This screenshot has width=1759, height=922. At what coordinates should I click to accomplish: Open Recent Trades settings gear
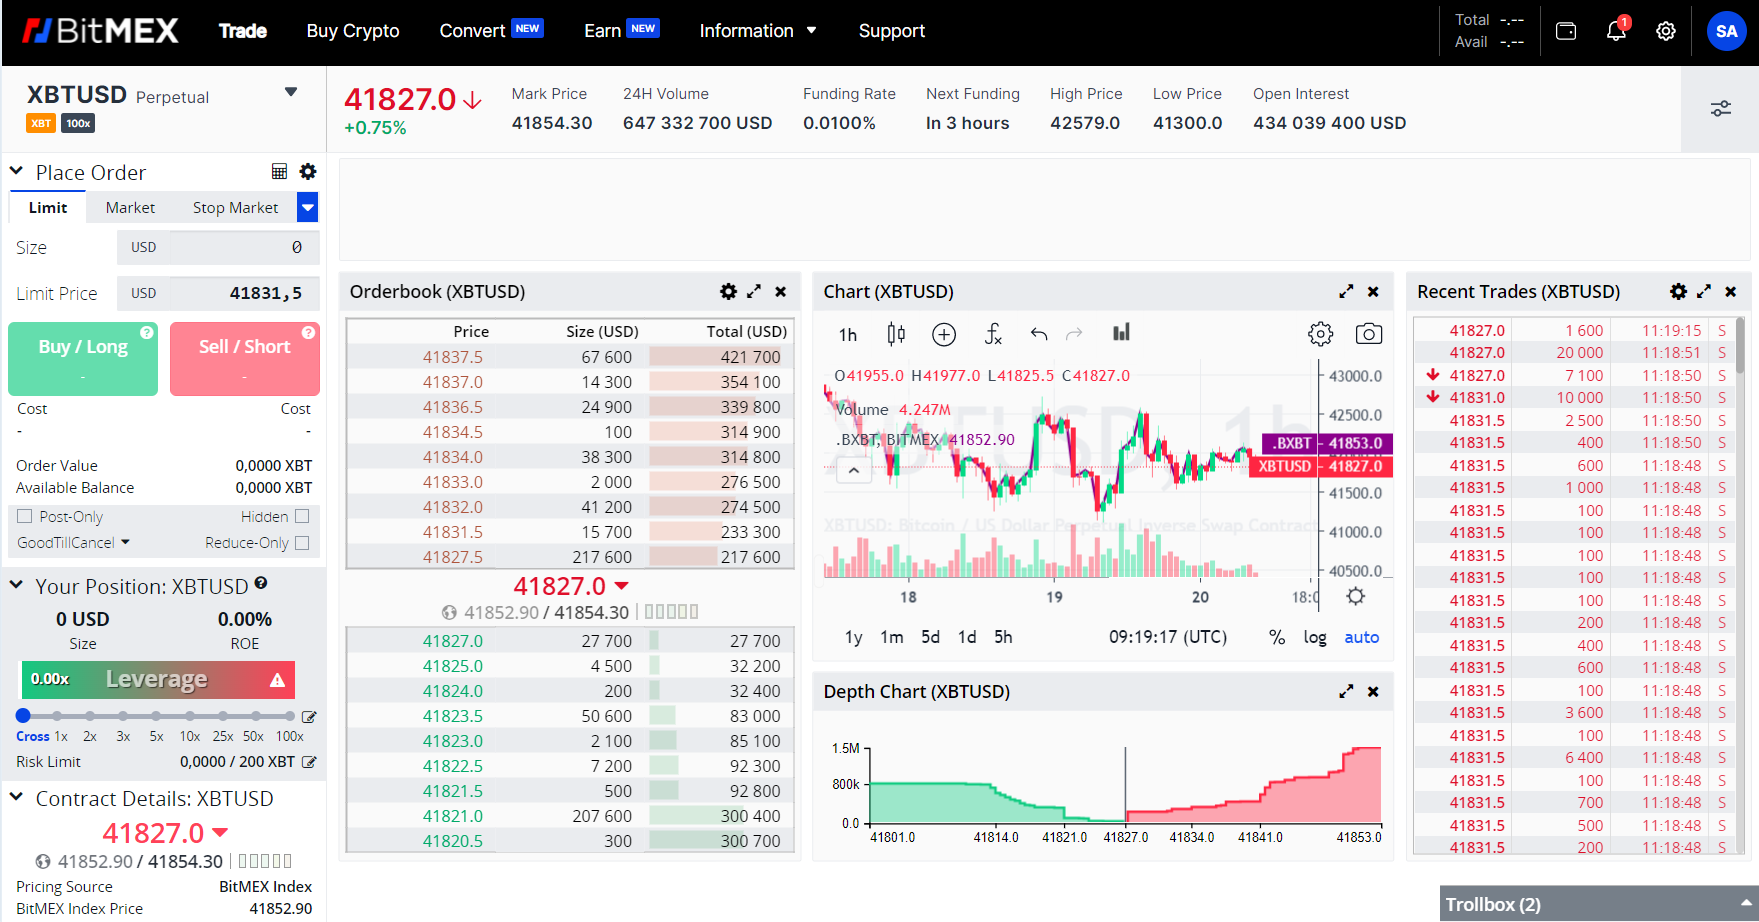pos(1678,291)
